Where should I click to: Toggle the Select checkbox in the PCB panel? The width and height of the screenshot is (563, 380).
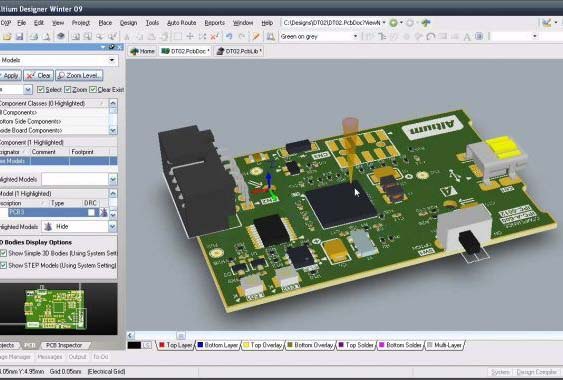pyautogui.click(x=41, y=89)
